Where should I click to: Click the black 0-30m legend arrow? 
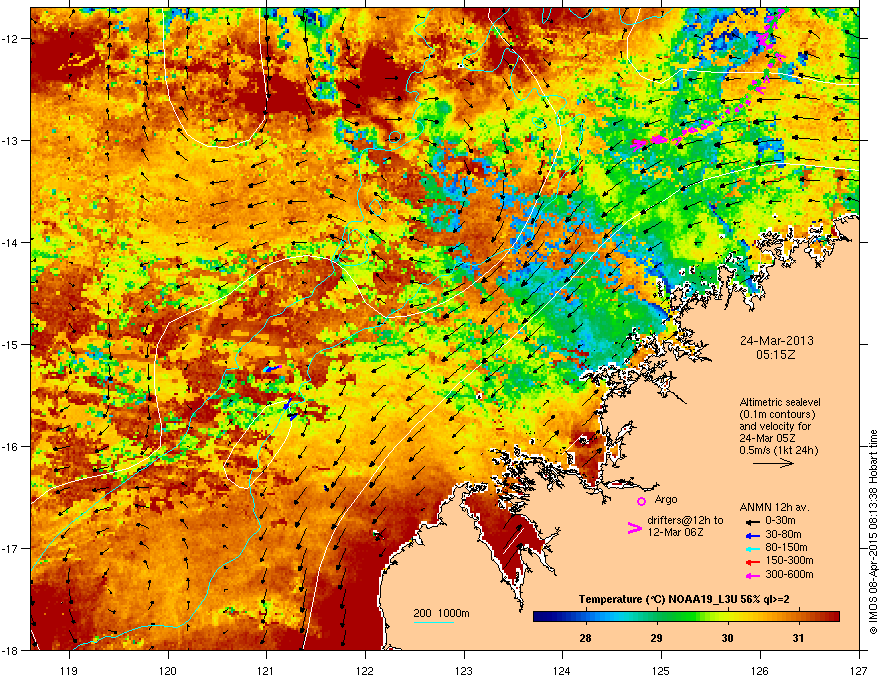coord(752,521)
